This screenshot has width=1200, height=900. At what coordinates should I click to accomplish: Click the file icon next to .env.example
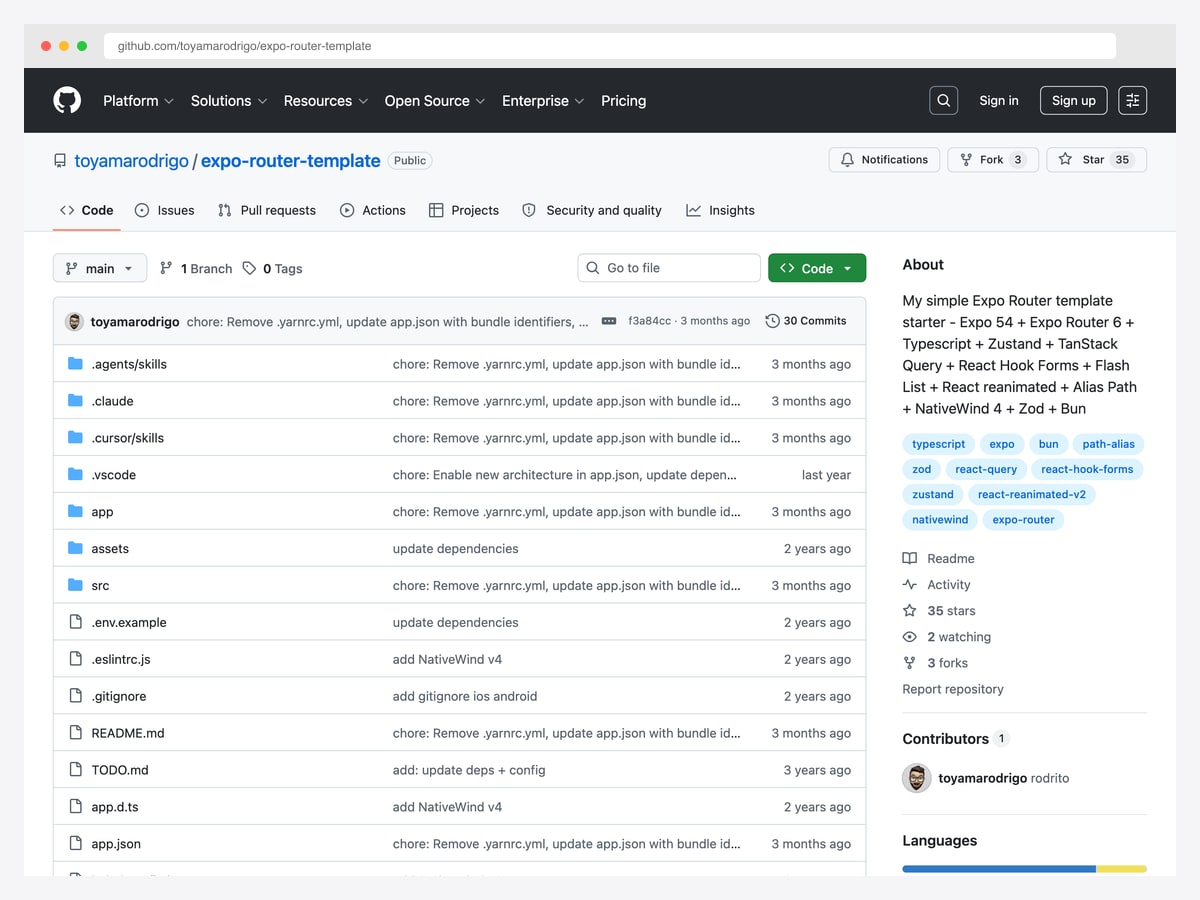pos(75,622)
